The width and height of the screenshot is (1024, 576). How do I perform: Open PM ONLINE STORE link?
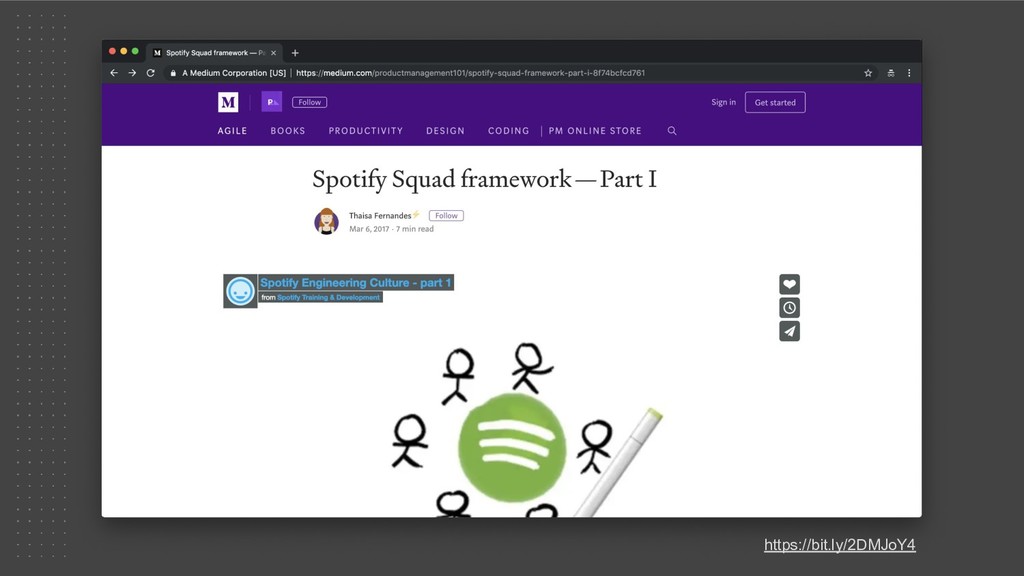coord(595,131)
